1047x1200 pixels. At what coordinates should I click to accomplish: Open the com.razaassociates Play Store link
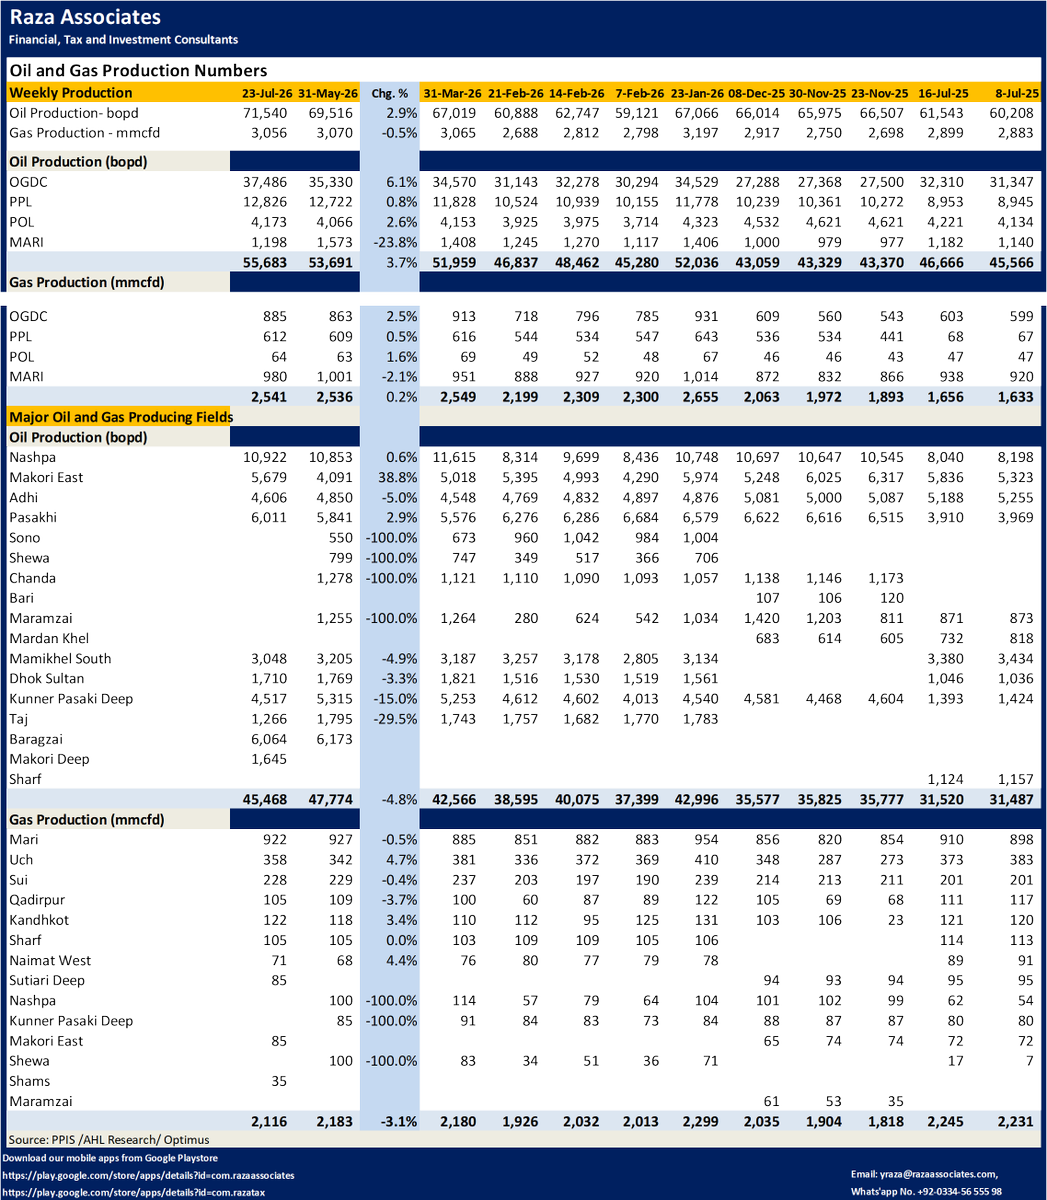149,1175
